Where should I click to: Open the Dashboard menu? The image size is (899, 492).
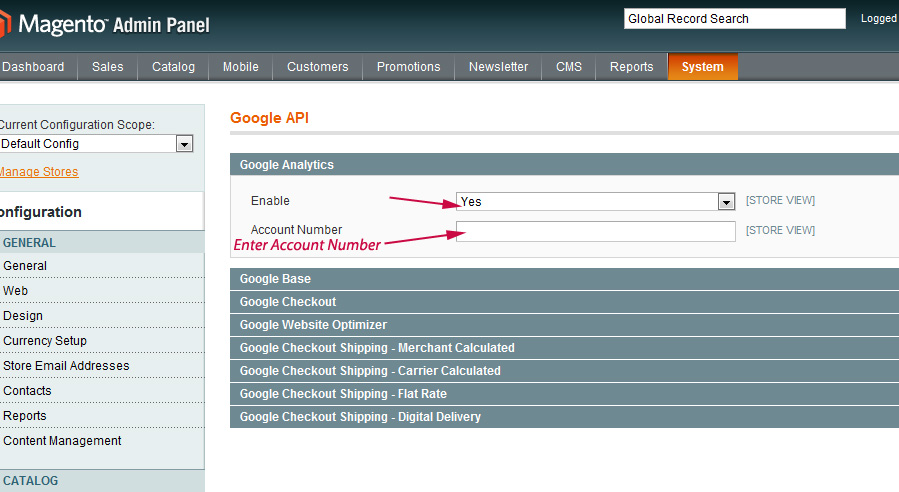click(33, 67)
